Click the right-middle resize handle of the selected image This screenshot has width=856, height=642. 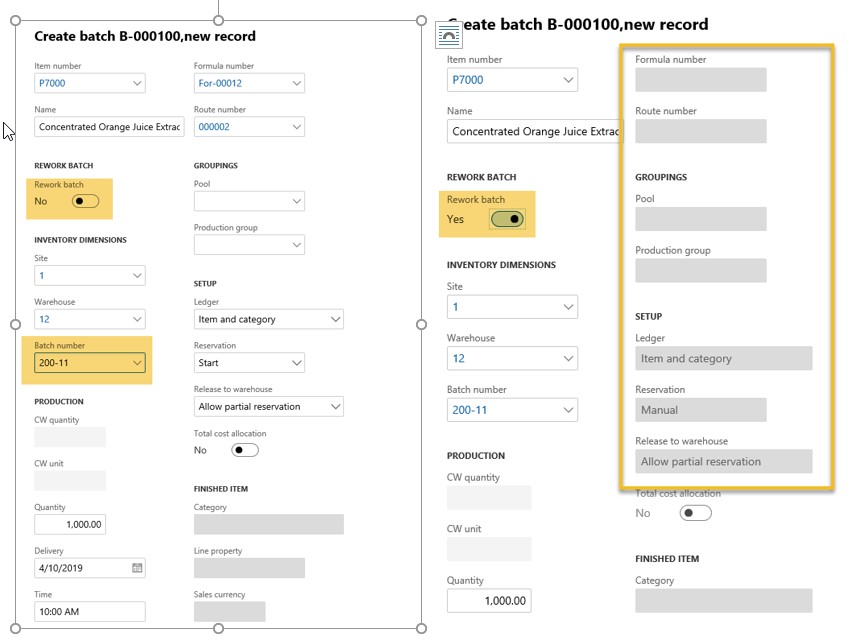tap(421, 324)
